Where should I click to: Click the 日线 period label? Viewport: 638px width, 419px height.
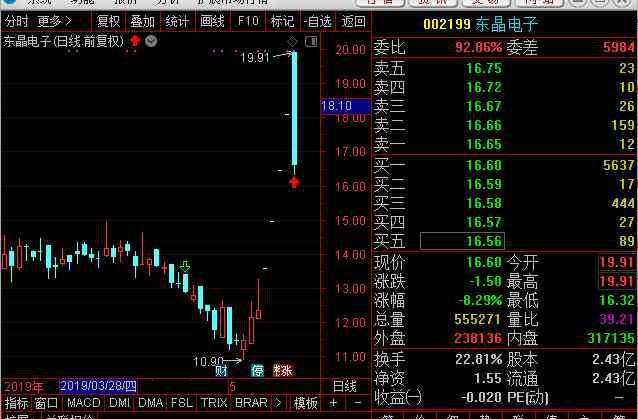click(345, 386)
